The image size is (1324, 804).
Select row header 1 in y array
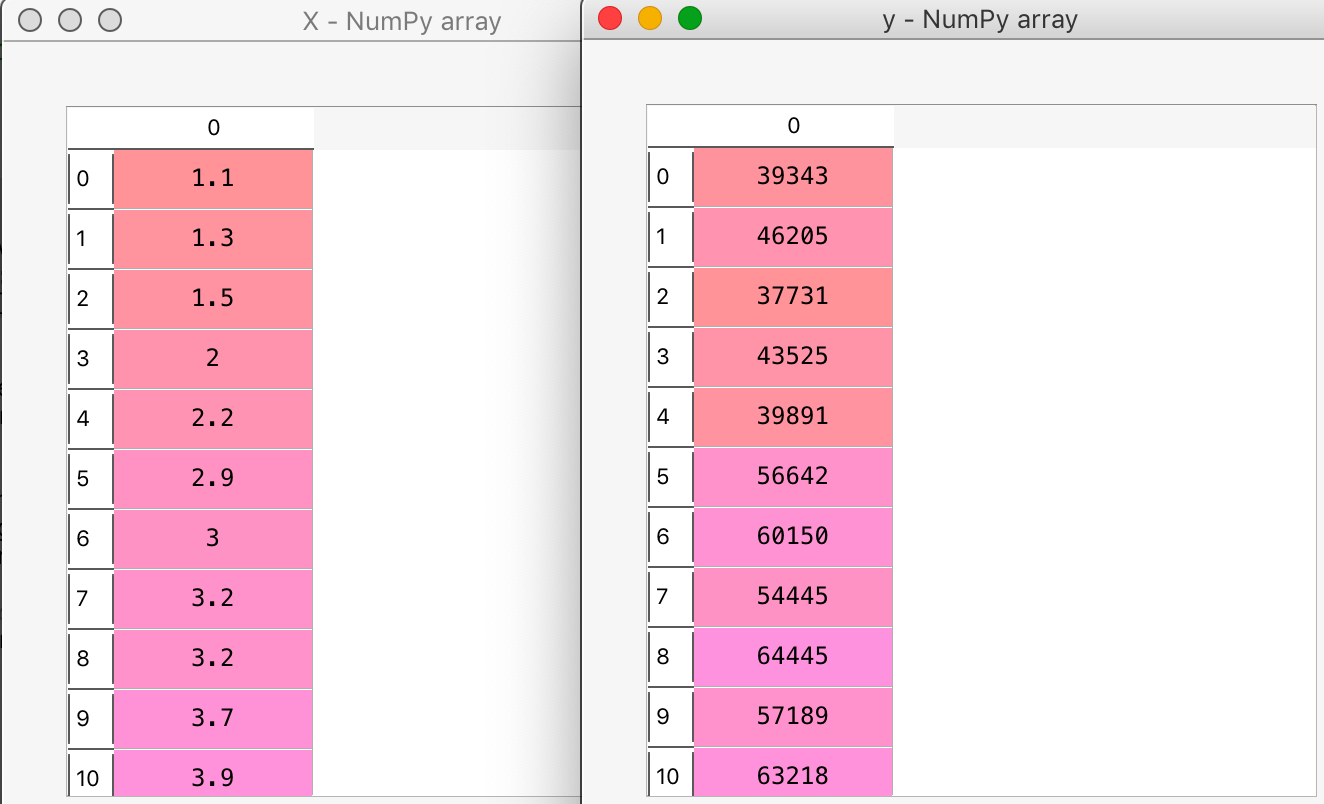[671, 237]
